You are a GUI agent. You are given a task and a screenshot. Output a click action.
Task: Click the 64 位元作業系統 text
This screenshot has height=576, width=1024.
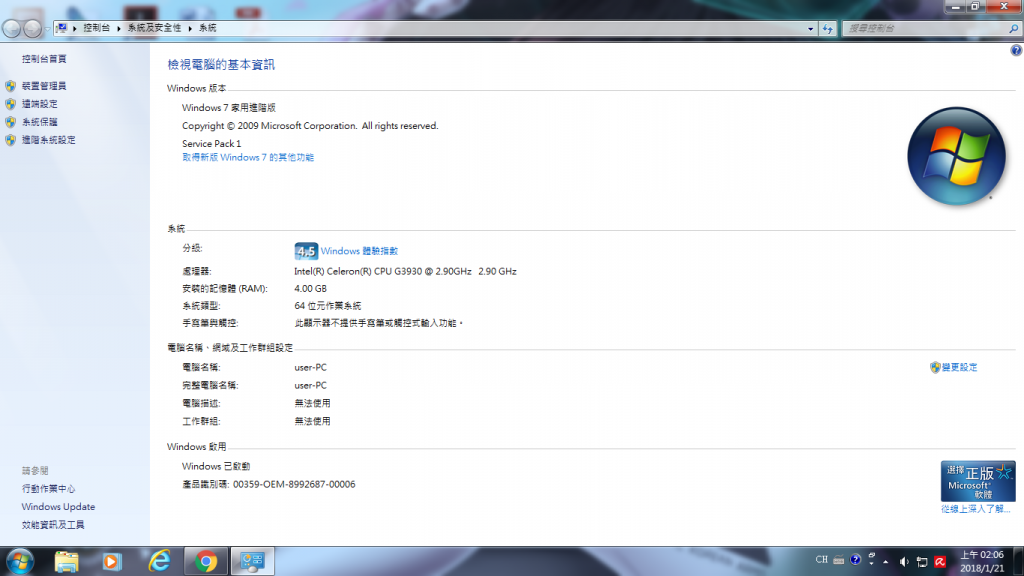point(327,306)
